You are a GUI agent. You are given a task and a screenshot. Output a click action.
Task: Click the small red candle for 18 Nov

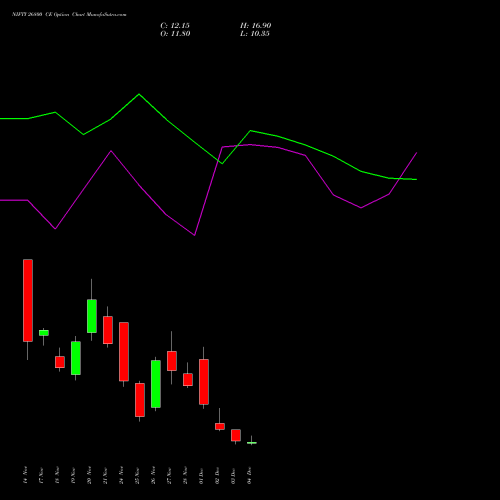click(60, 362)
